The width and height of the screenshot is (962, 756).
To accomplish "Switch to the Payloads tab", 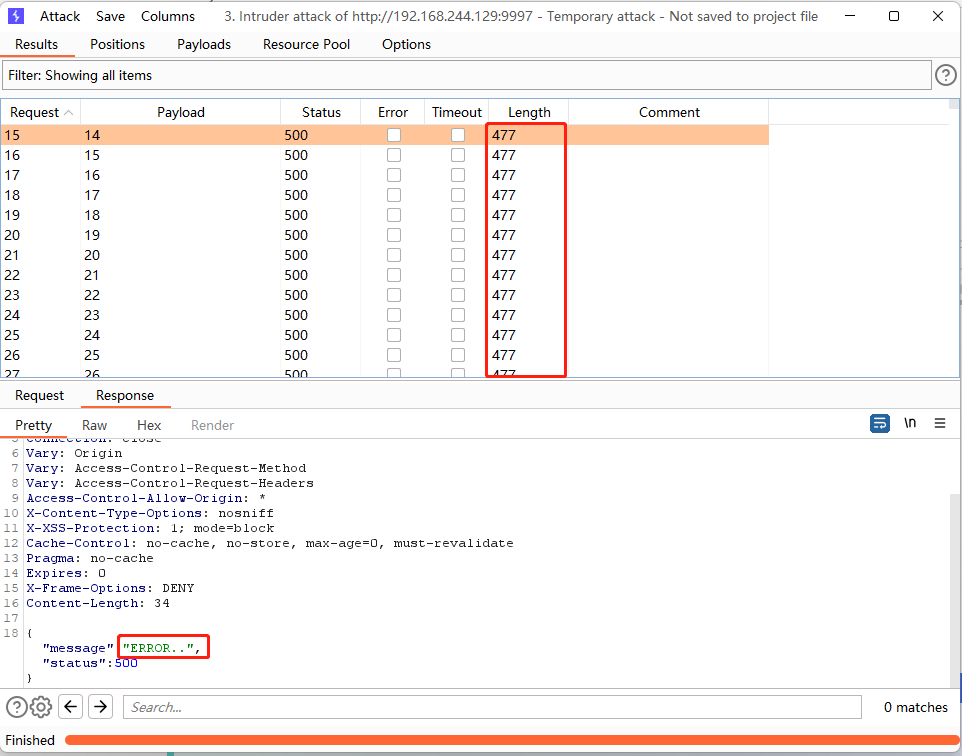I will pos(204,44).
